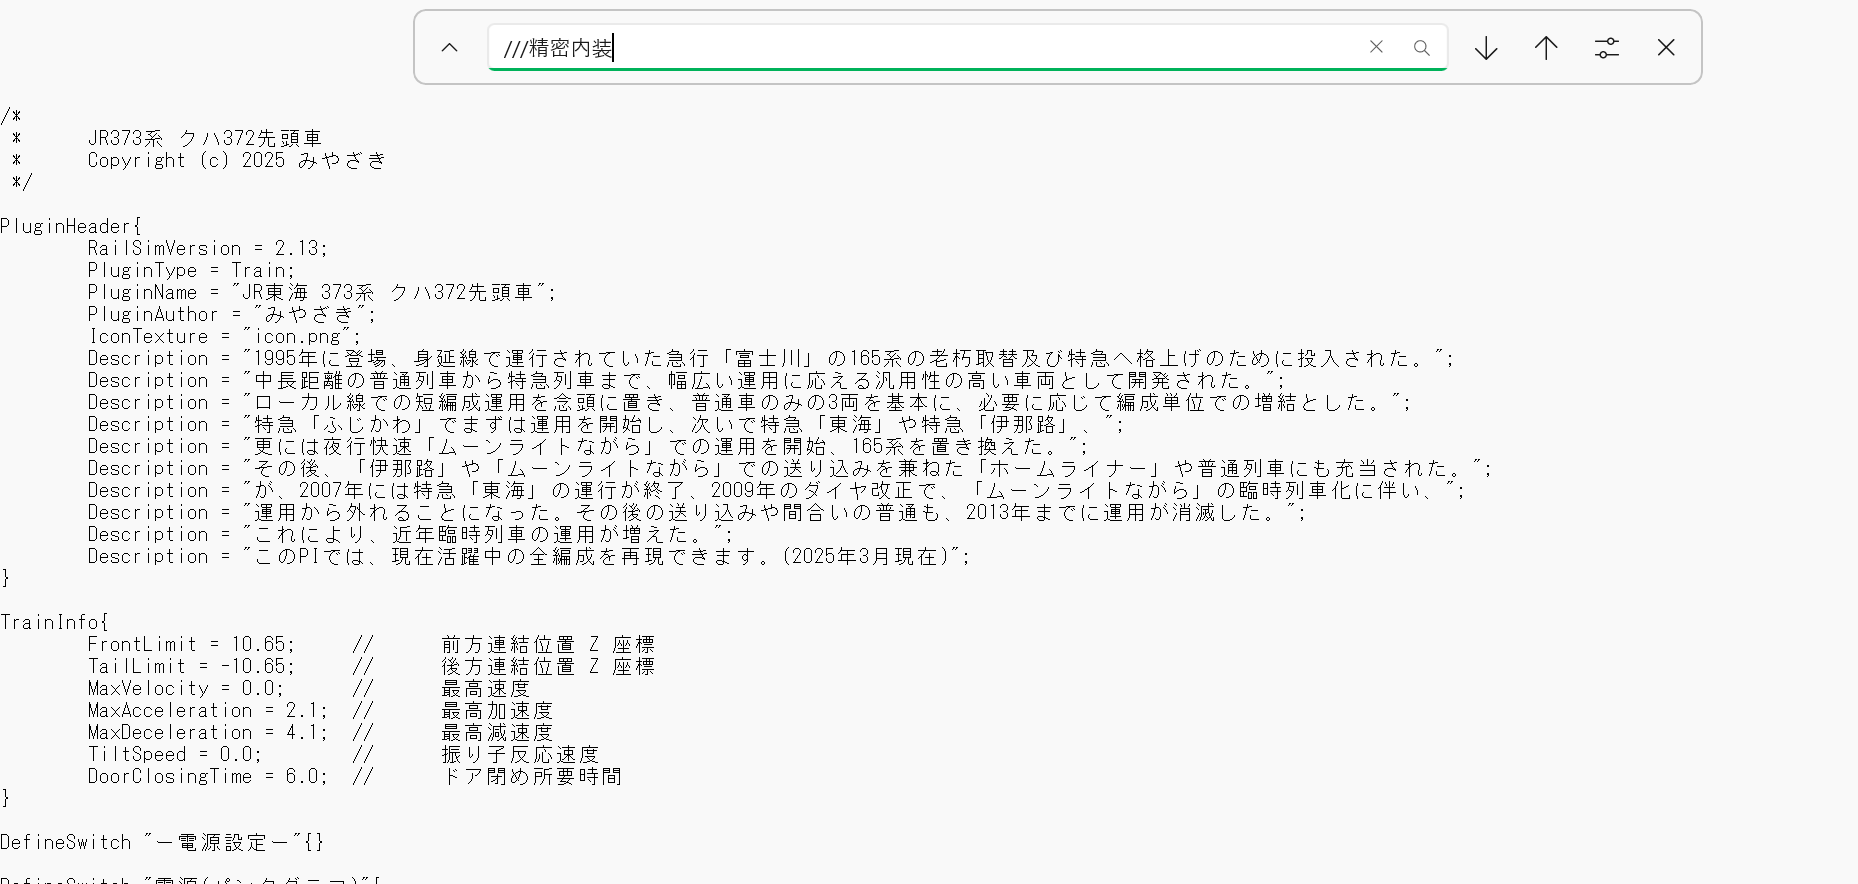The width and height of the screenshot is (1858, 884).
Task: Click the line "MaxAcceleration = 2.1;"
Action: coord(207,710)
